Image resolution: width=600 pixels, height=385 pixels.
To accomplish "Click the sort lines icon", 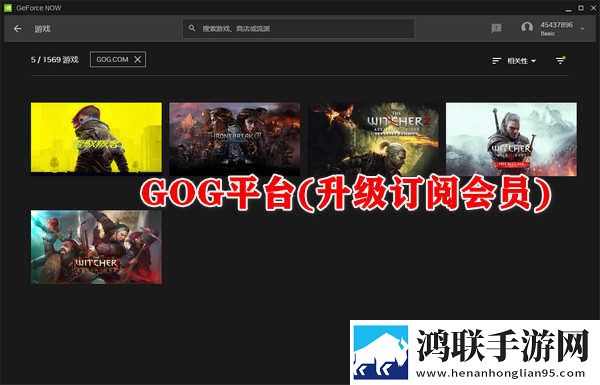I will click(x=496, y=60).
